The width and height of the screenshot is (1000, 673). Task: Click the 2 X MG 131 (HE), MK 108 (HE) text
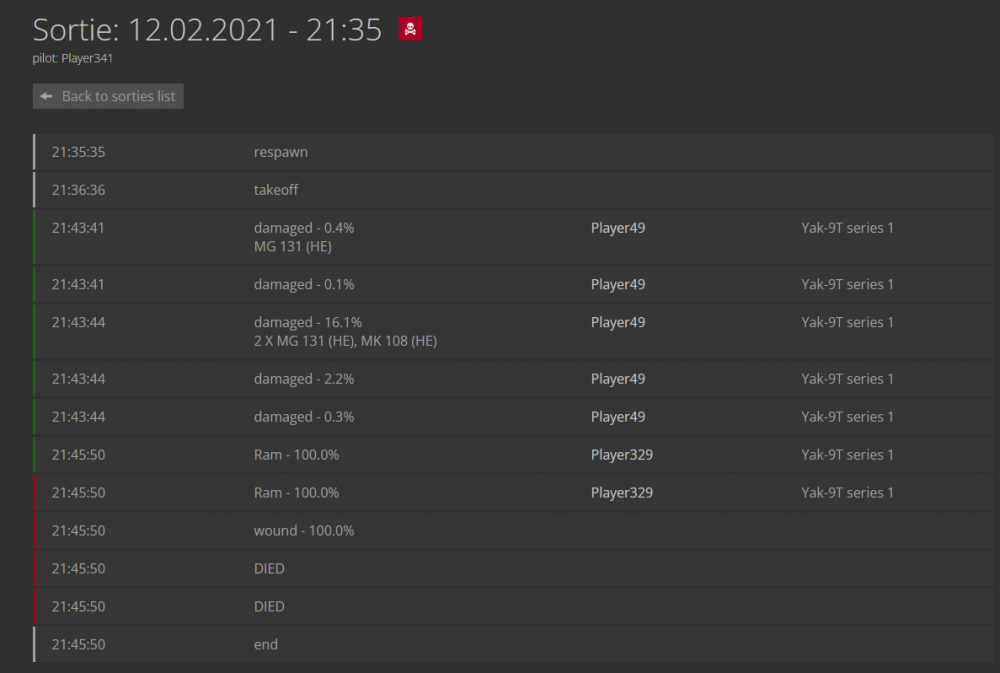345,341
